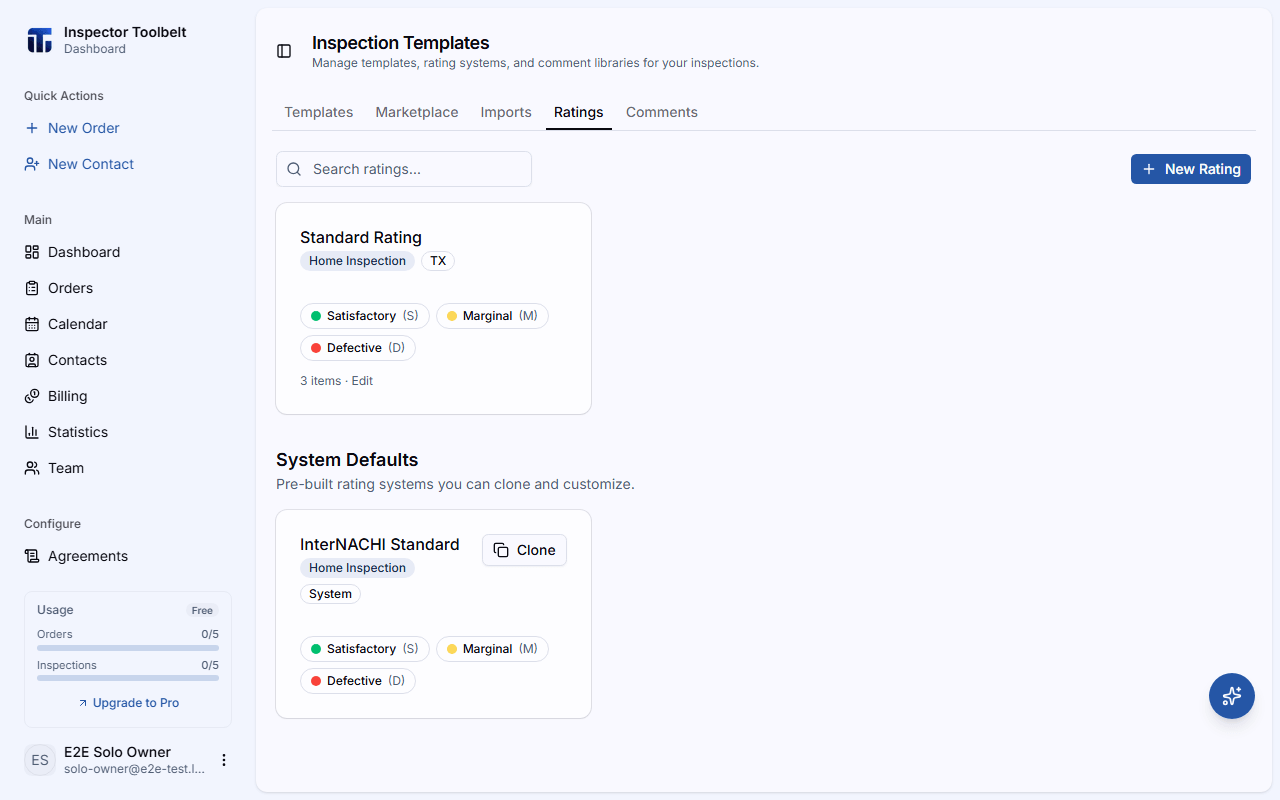View Statistics in the sidebar

[x=128, y=432]
